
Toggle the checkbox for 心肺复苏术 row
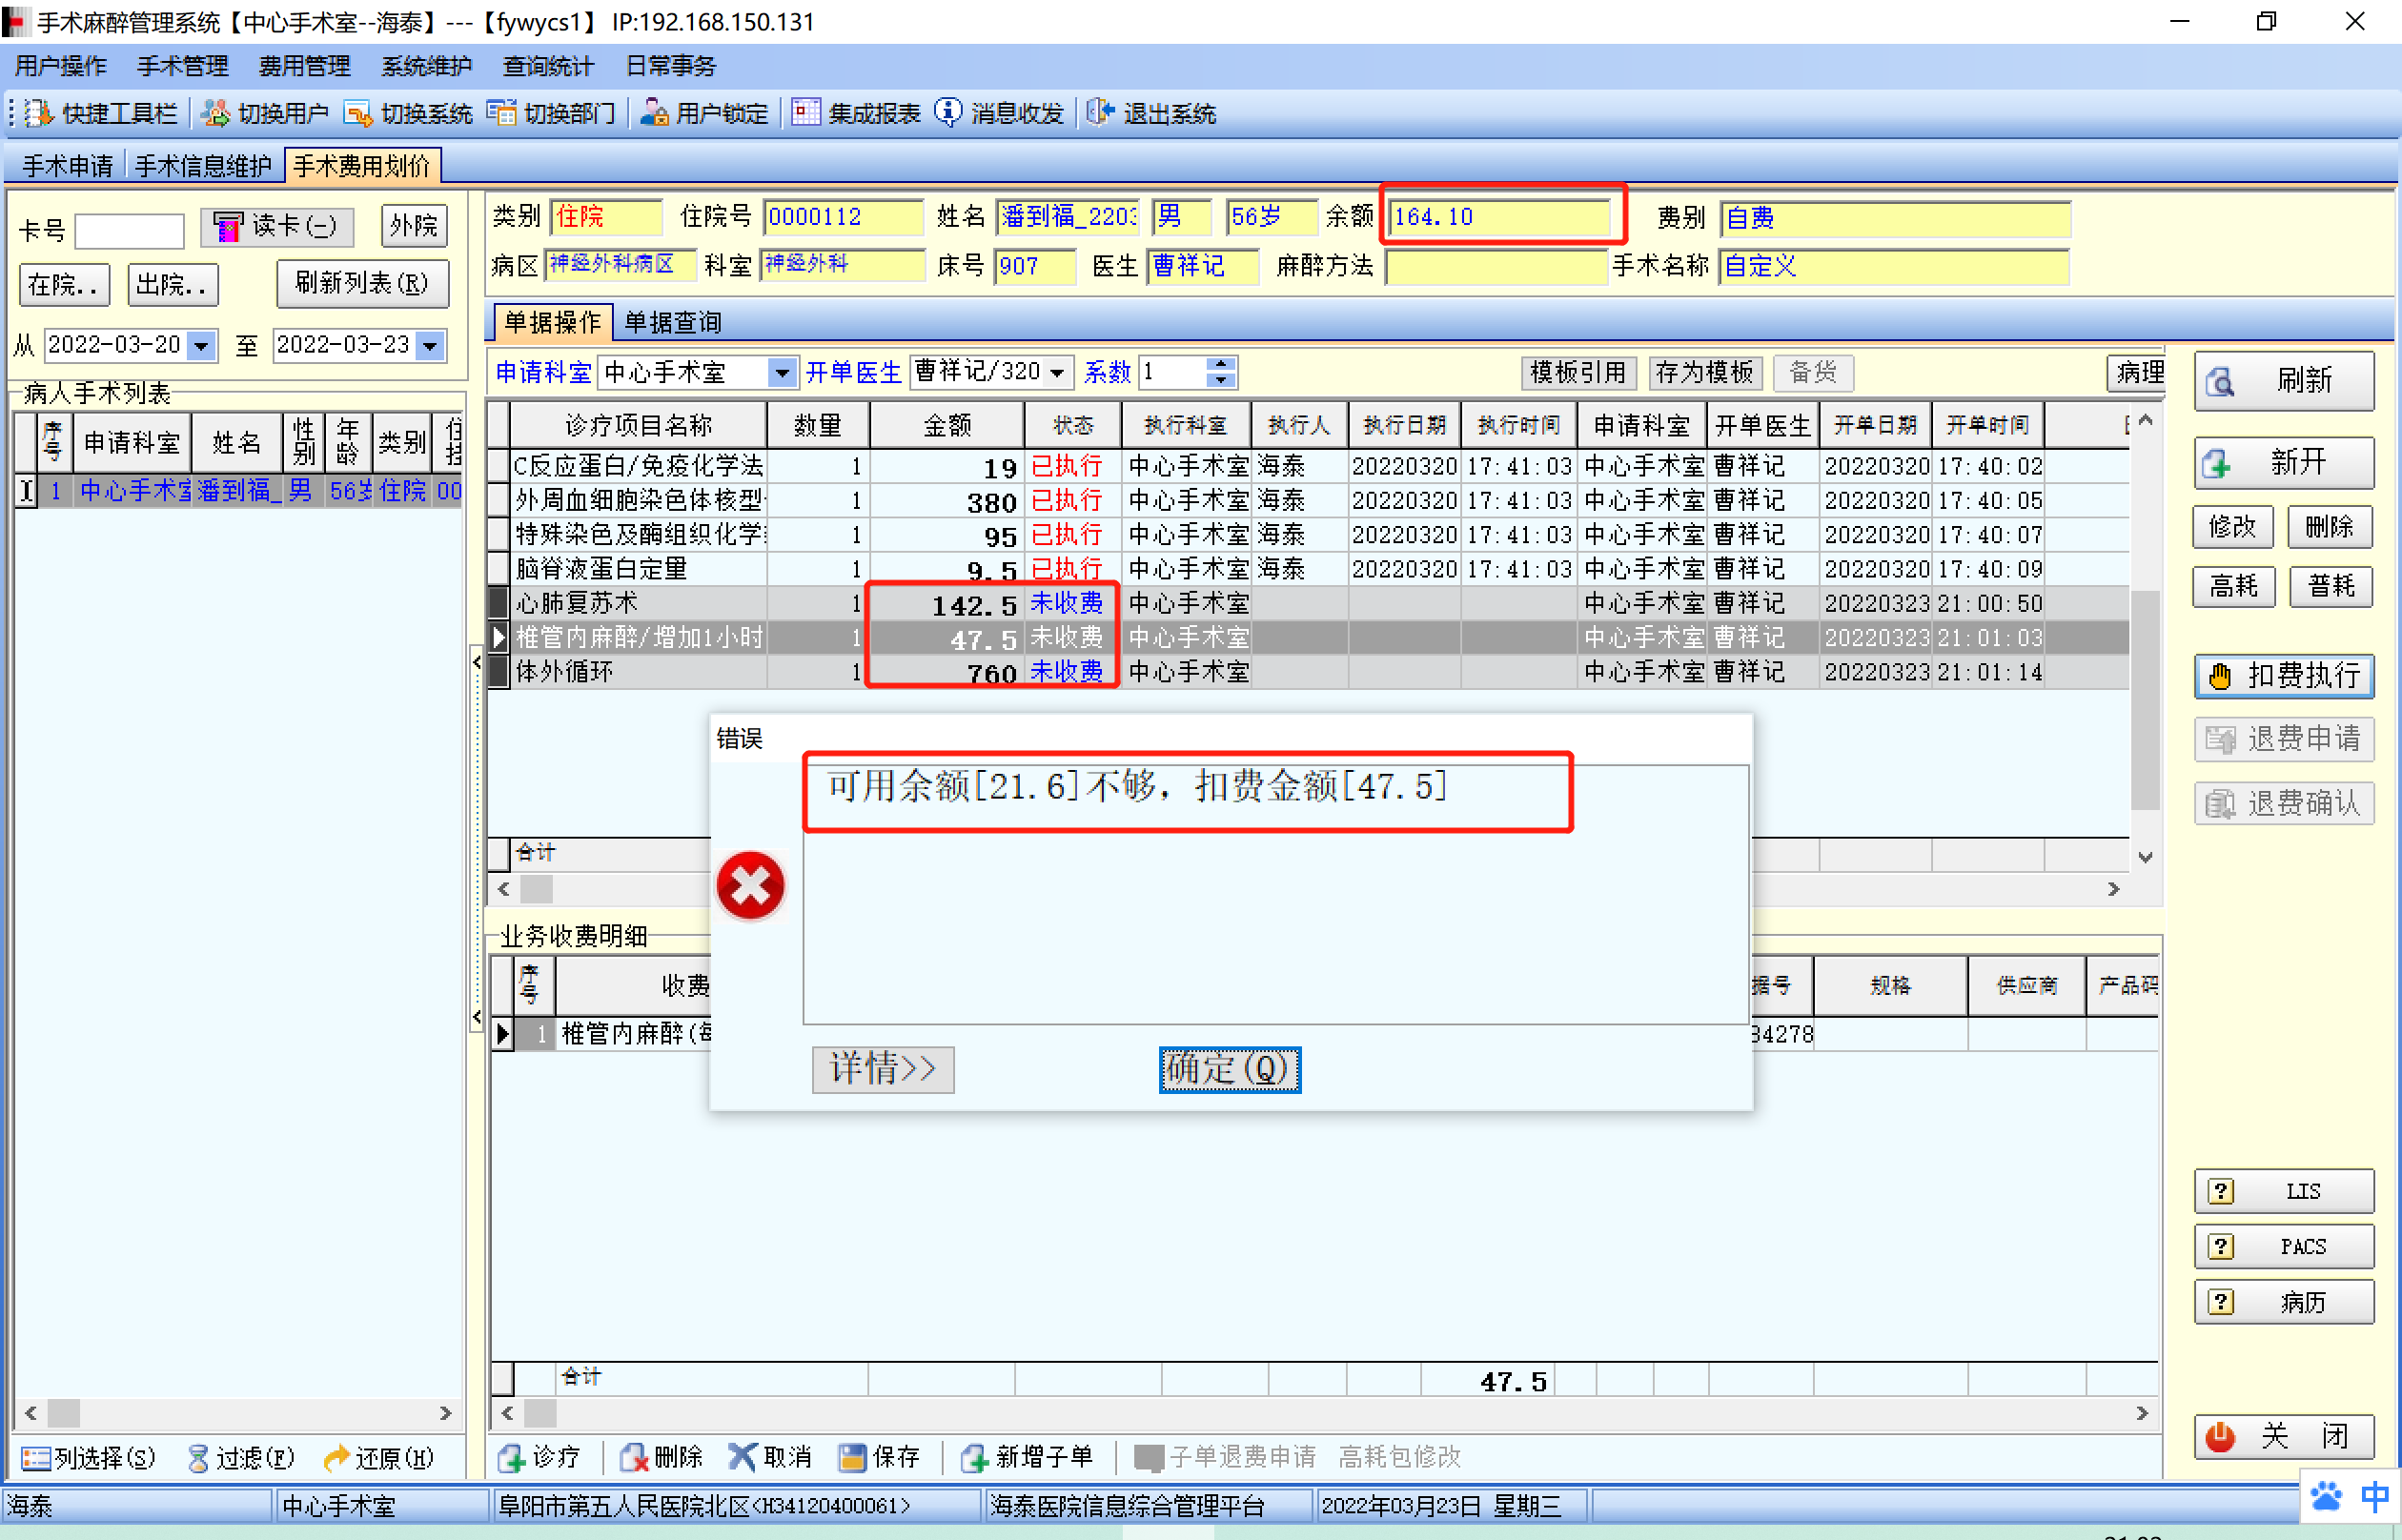point(498,603)
